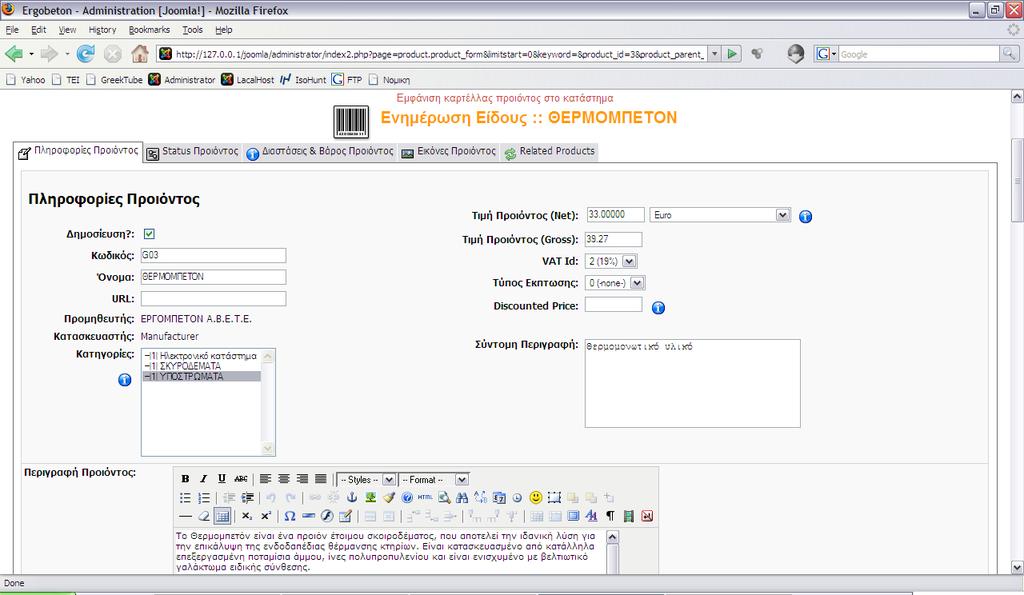Remove formatting with the eraser icon
1024x595 pixels.
click(x=204, y=516)
